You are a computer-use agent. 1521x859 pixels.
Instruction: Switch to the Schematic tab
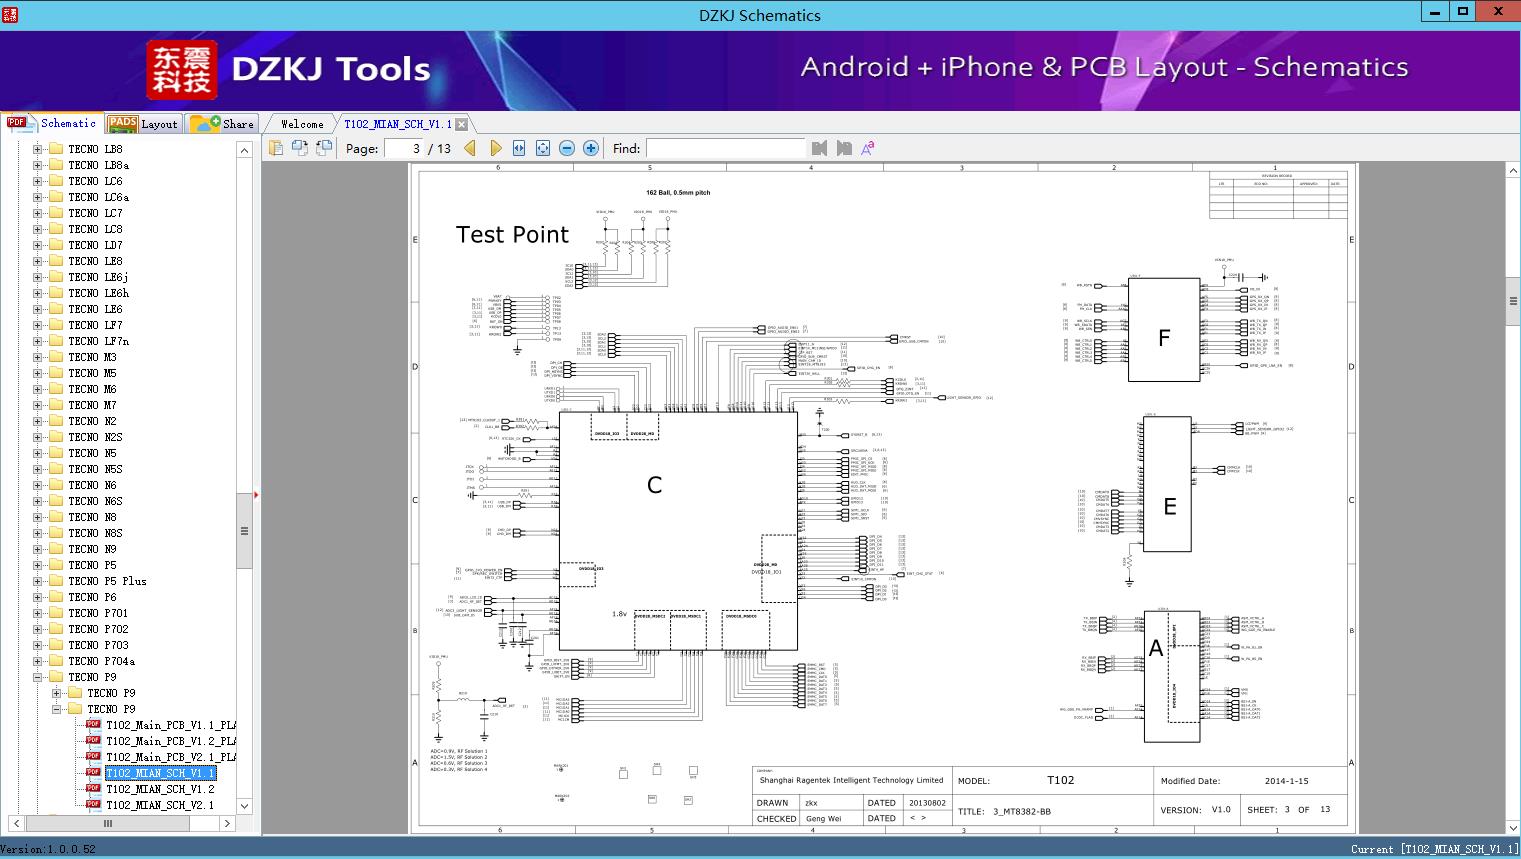52,123
